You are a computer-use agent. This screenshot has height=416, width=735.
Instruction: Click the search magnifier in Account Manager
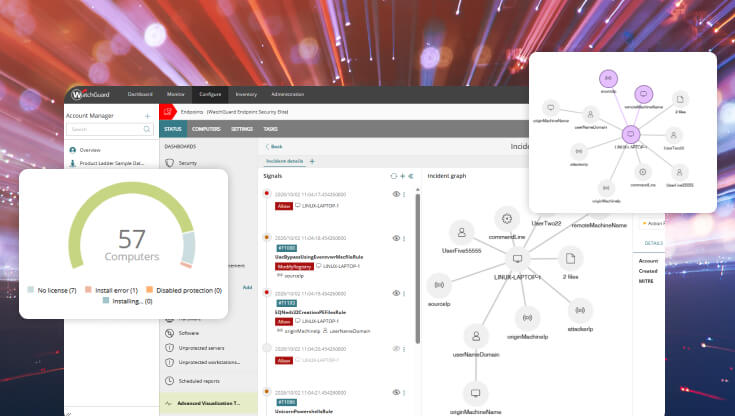(x=147, y=129)
